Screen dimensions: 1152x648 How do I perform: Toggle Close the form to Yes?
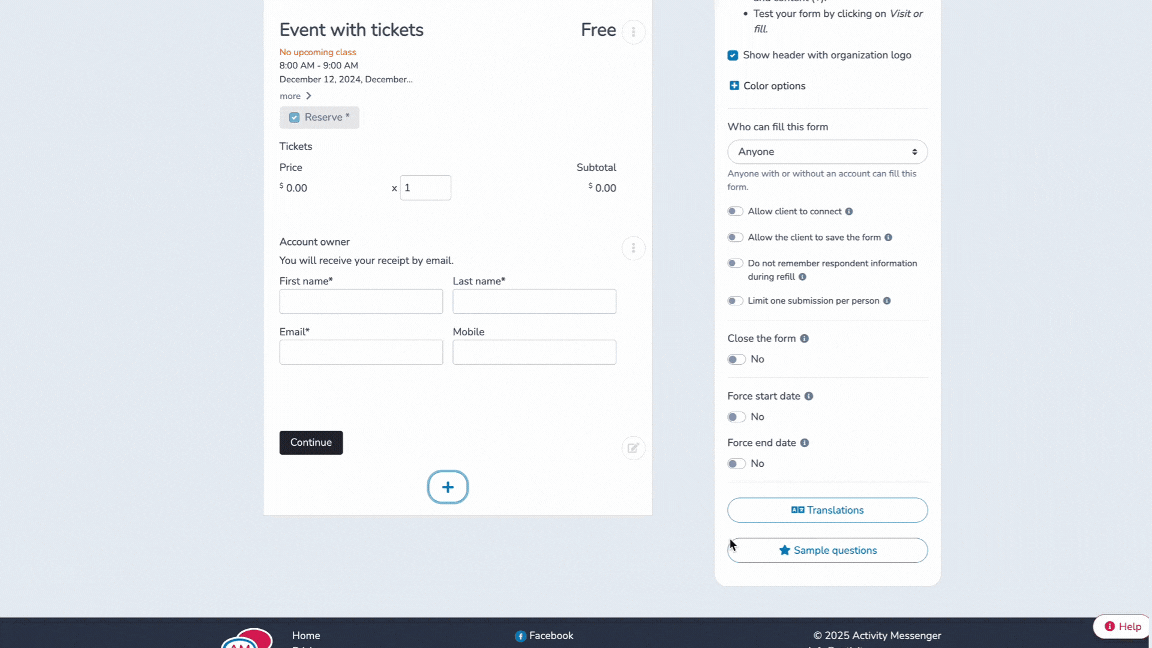click(x=735, y=359)
